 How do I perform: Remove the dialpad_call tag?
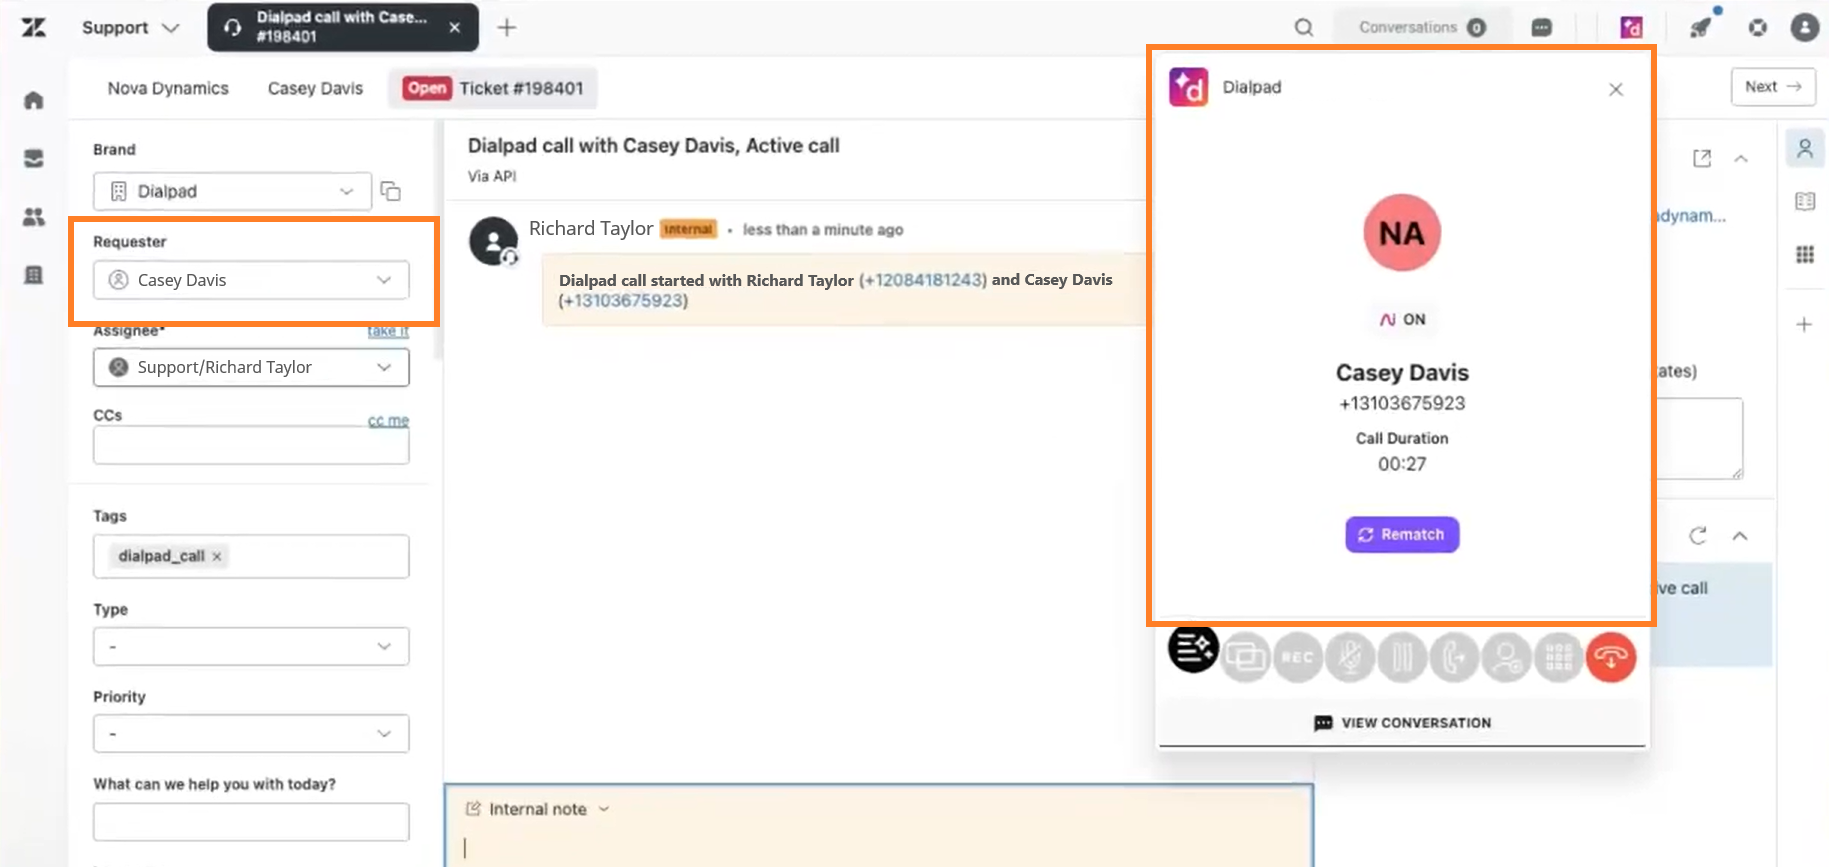(x=217, y=556)
